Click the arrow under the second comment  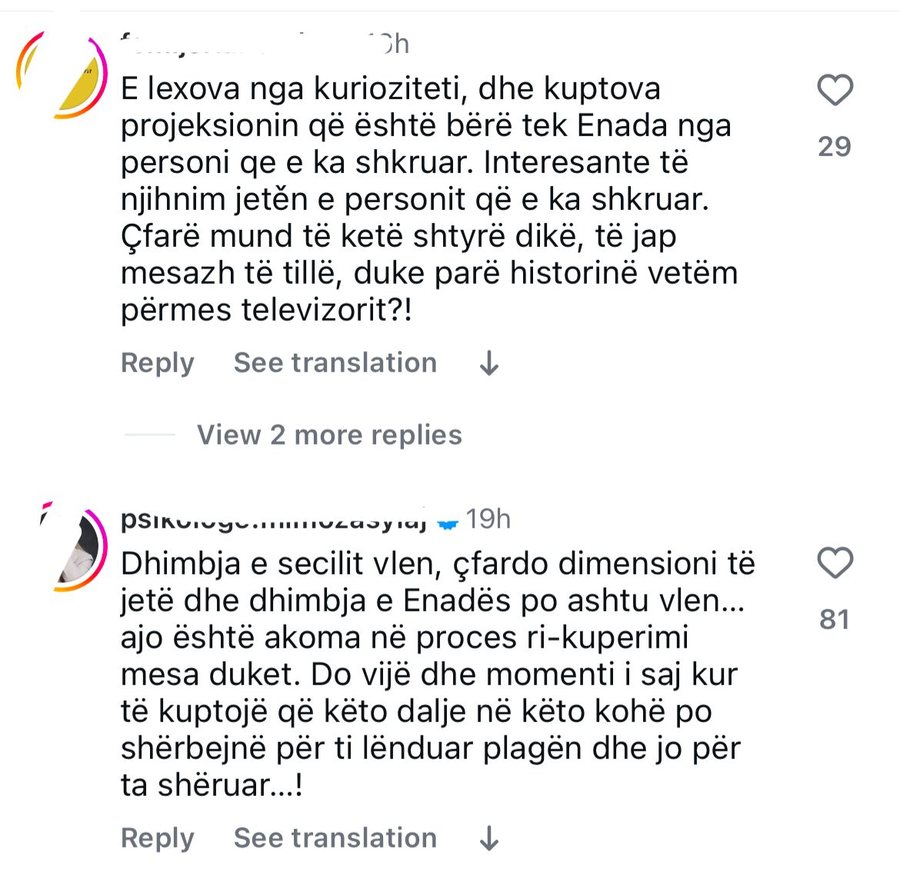tap(488, 838)
